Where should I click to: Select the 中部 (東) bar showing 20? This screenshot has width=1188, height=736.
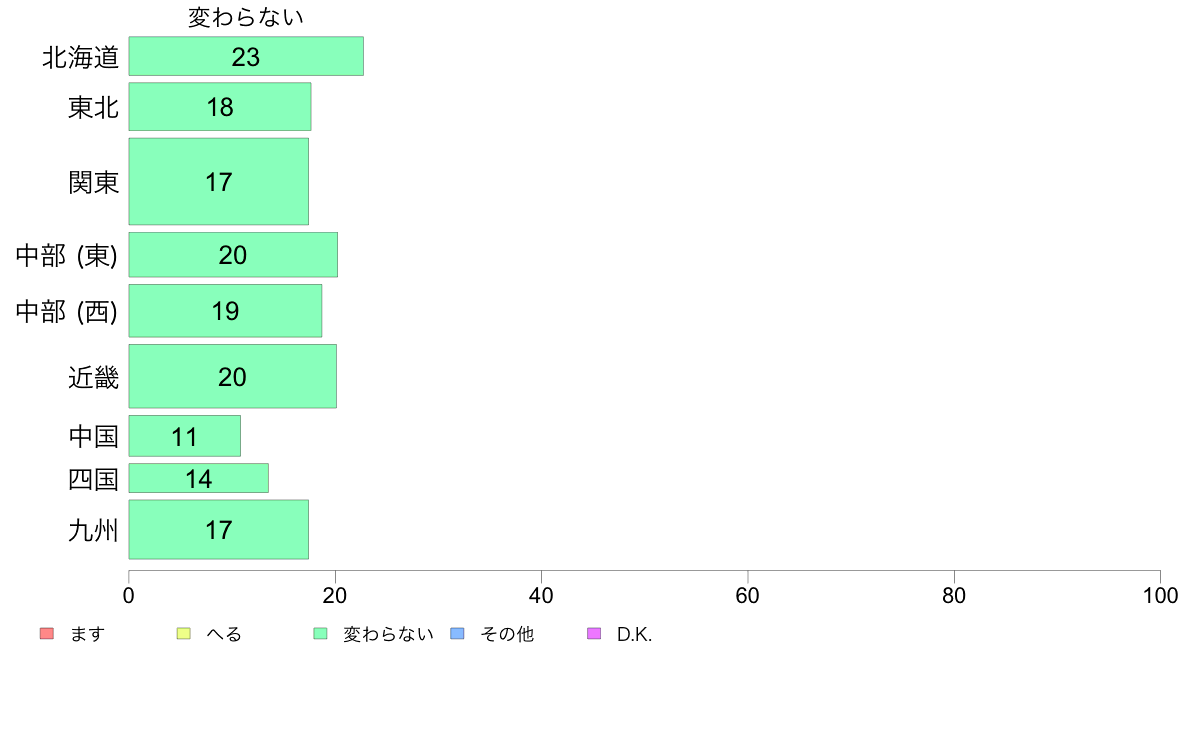[233, 255]
